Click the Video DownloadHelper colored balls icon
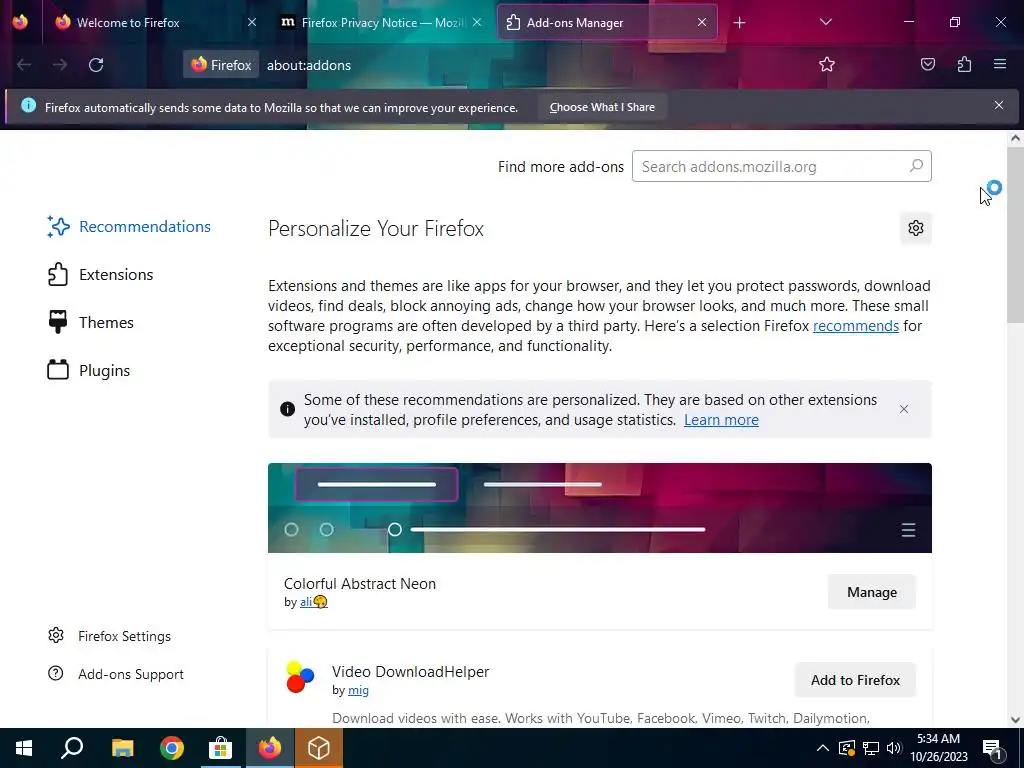The width and height of the screenshot is (1024, 768). [300, 677]
